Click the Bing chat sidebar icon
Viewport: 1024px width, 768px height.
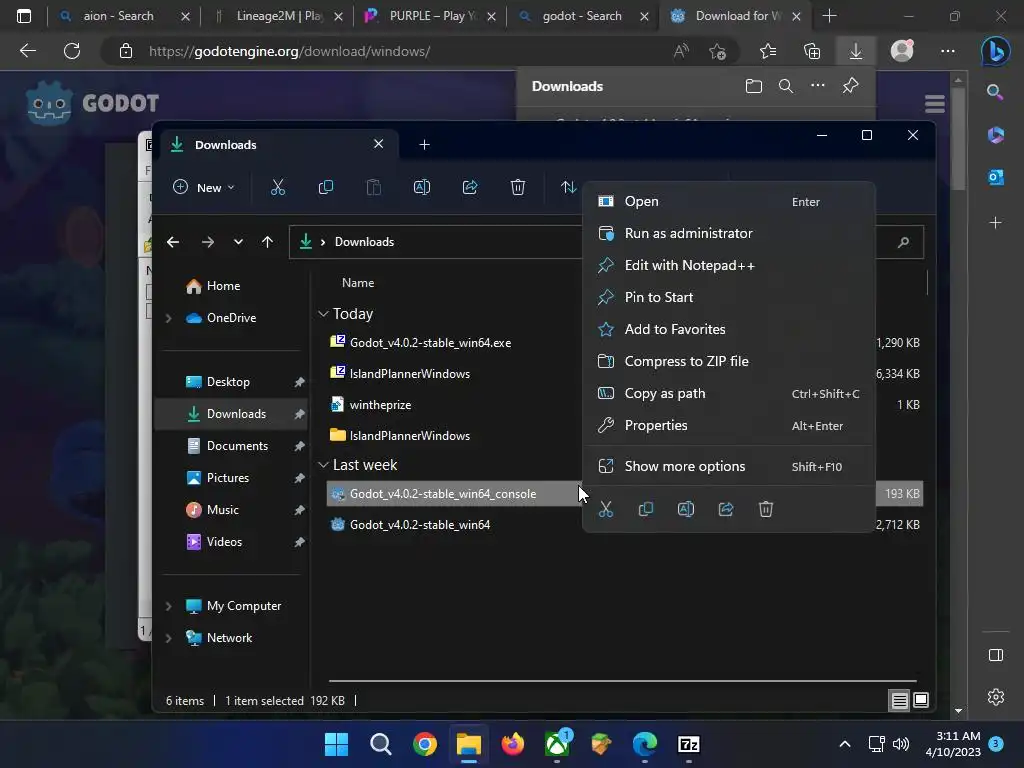click(x=996, y=52)
